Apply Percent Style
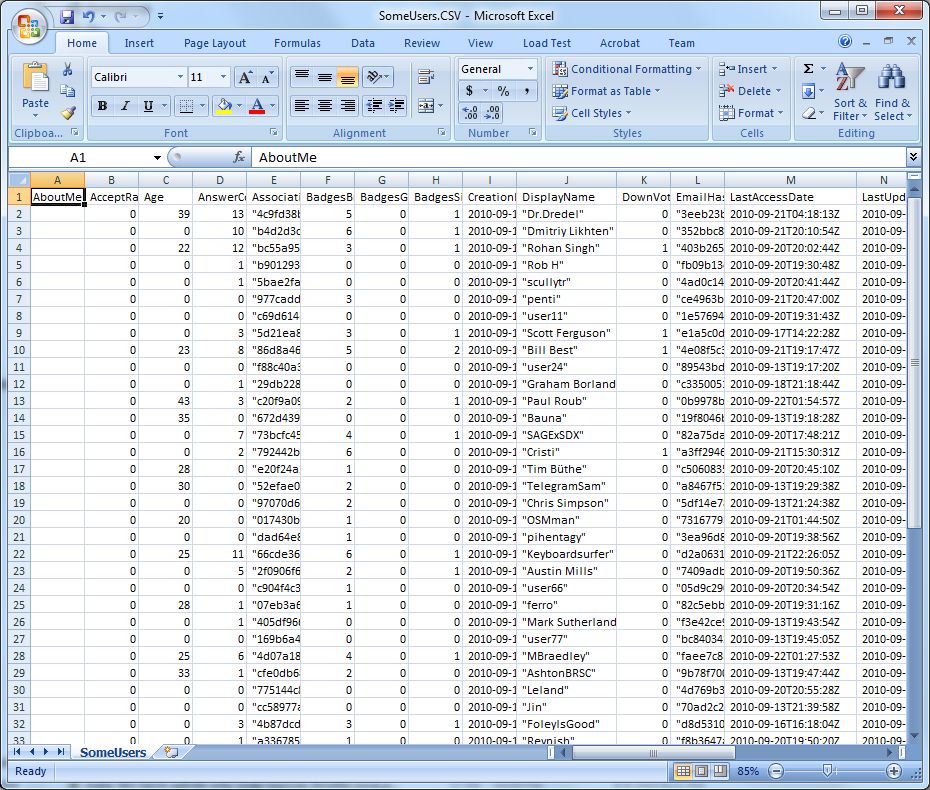Image resolution: width=930 pixels, height=790 pixels. pos(503,91)
